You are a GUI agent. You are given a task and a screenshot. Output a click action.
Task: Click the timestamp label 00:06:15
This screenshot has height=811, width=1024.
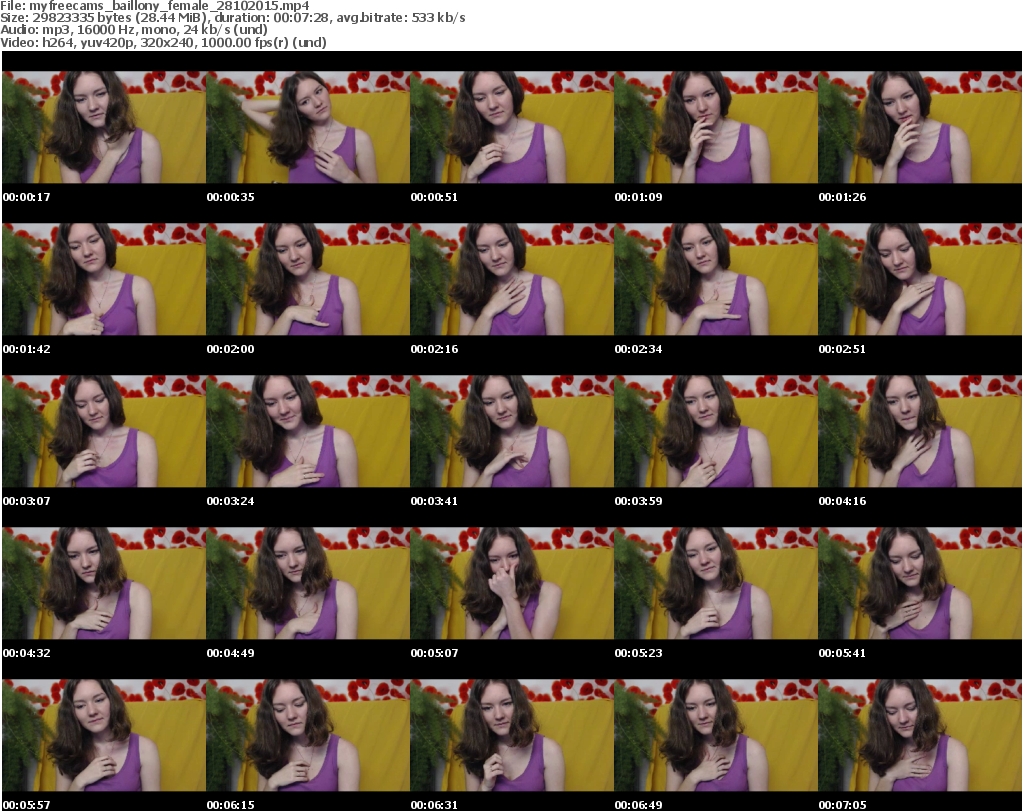point(231,805)
